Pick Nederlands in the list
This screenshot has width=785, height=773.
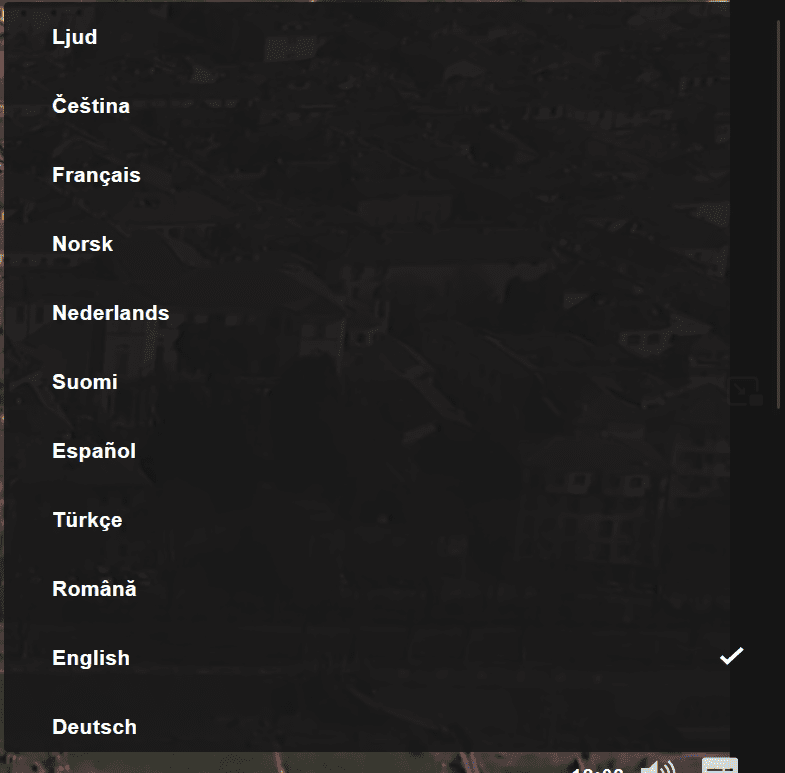coord(111,313)
